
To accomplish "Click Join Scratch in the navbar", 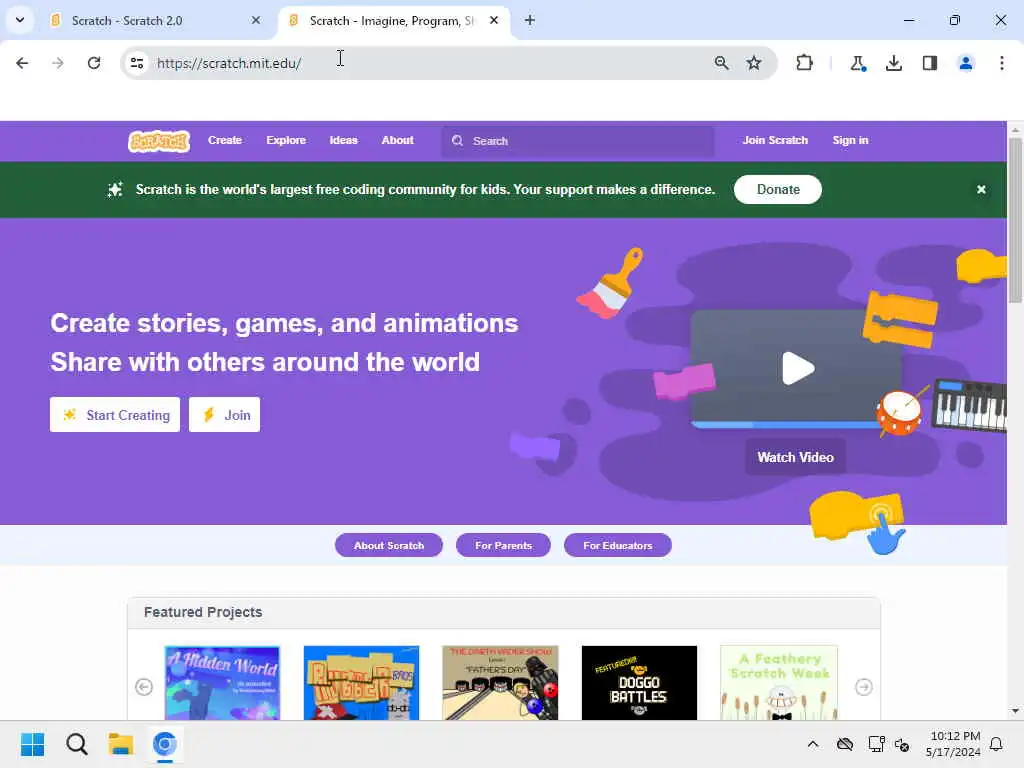I will pos(775,140).
